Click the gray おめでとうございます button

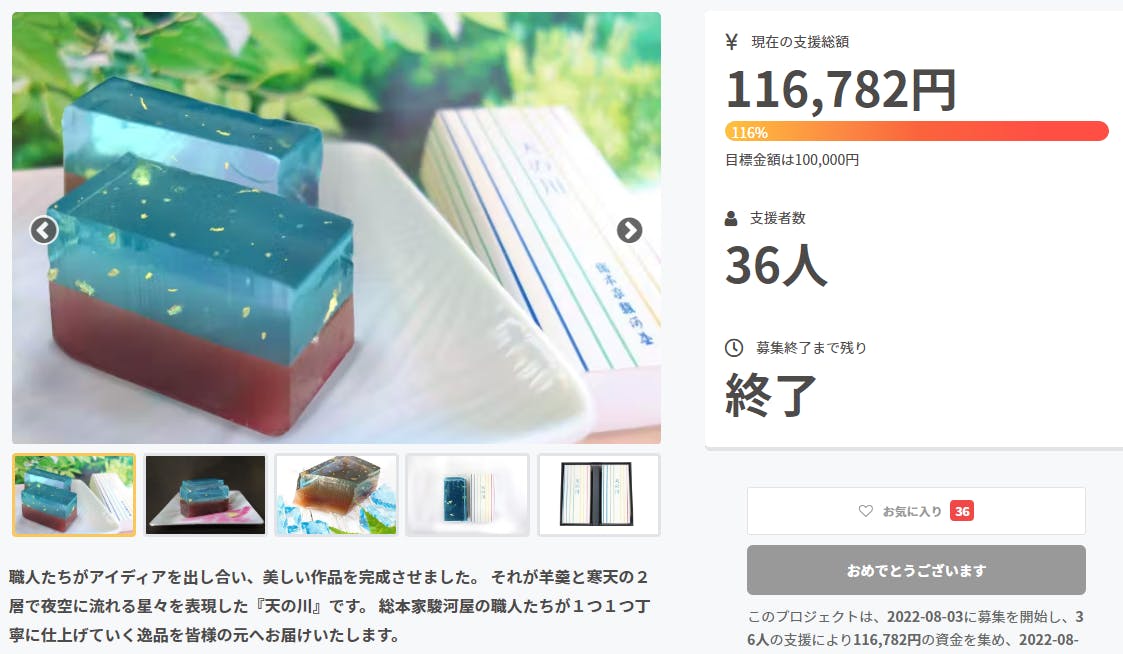click(x=916, y=570)
